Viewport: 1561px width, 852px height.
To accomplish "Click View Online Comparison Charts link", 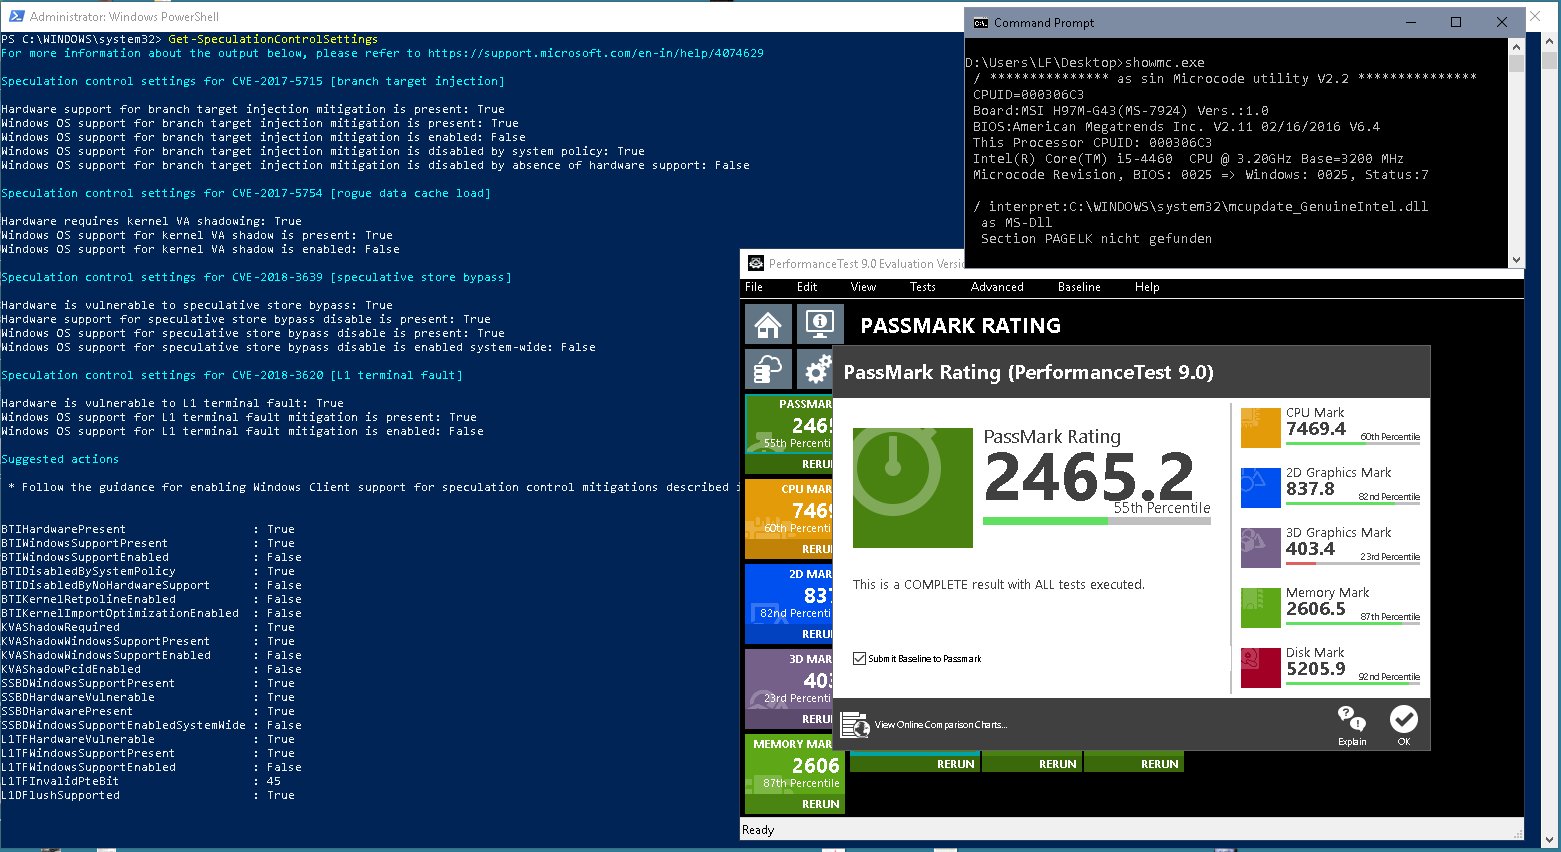I will (x=941, y=725).
